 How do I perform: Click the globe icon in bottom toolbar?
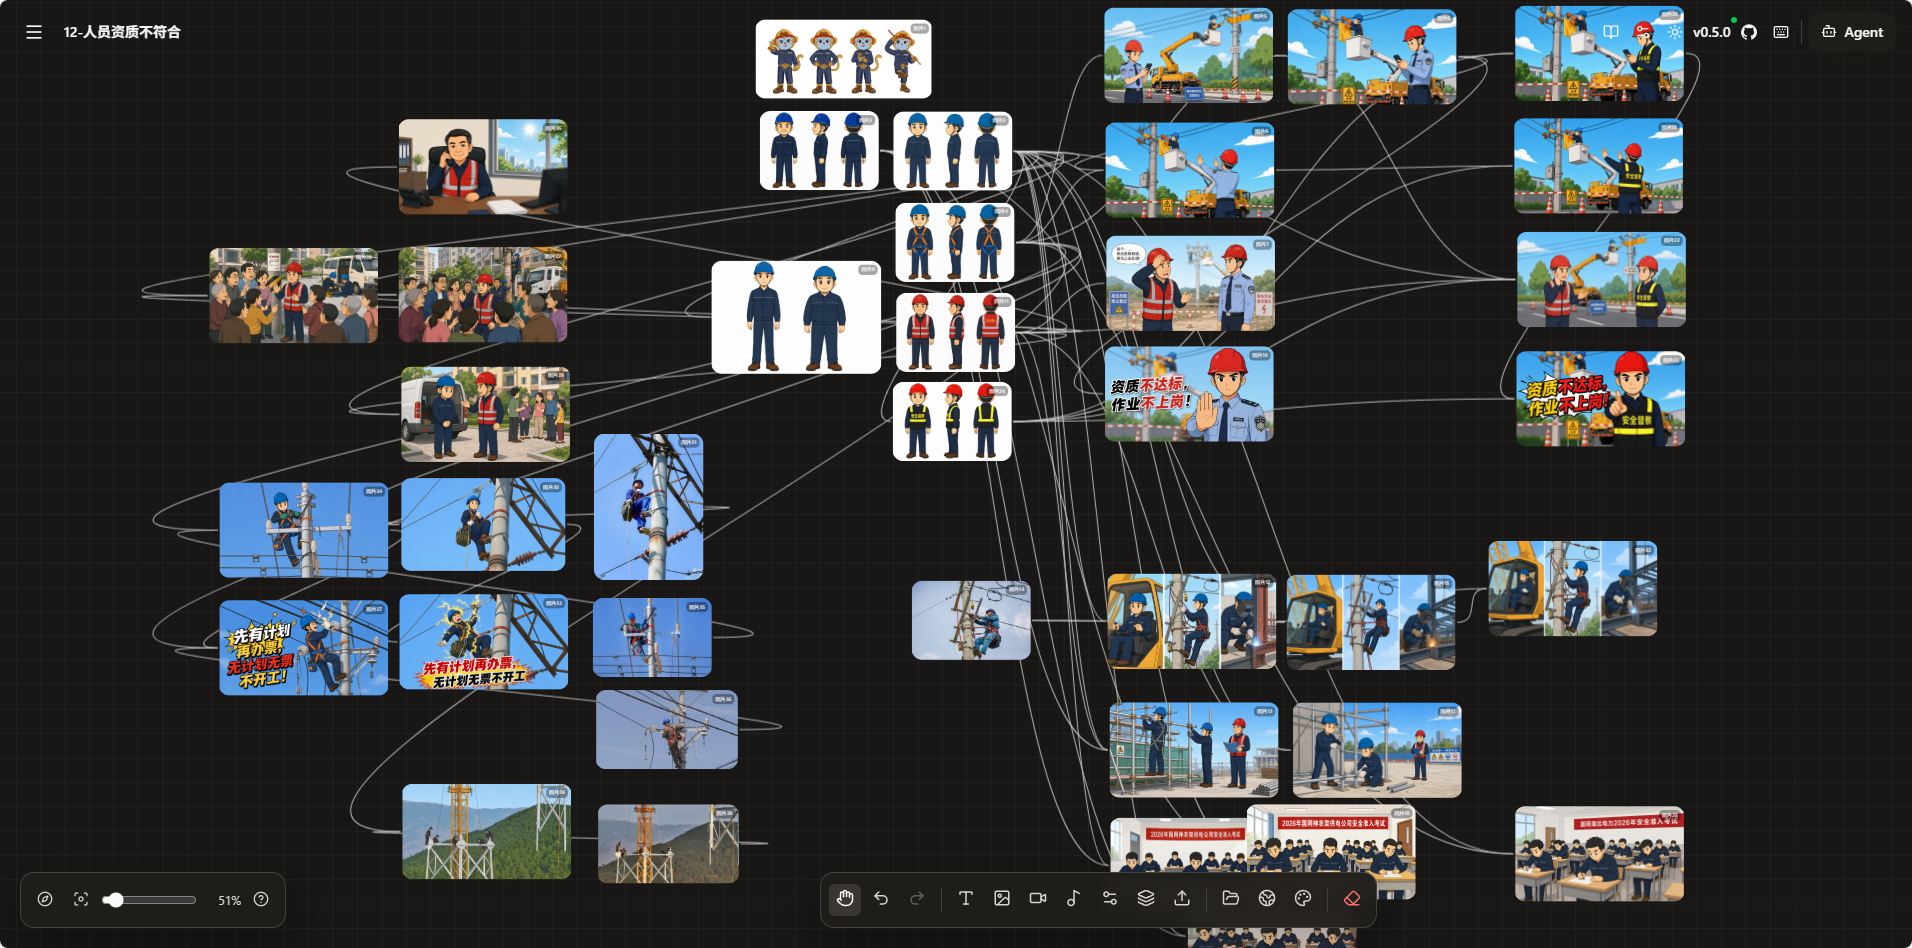[1267, 898]
